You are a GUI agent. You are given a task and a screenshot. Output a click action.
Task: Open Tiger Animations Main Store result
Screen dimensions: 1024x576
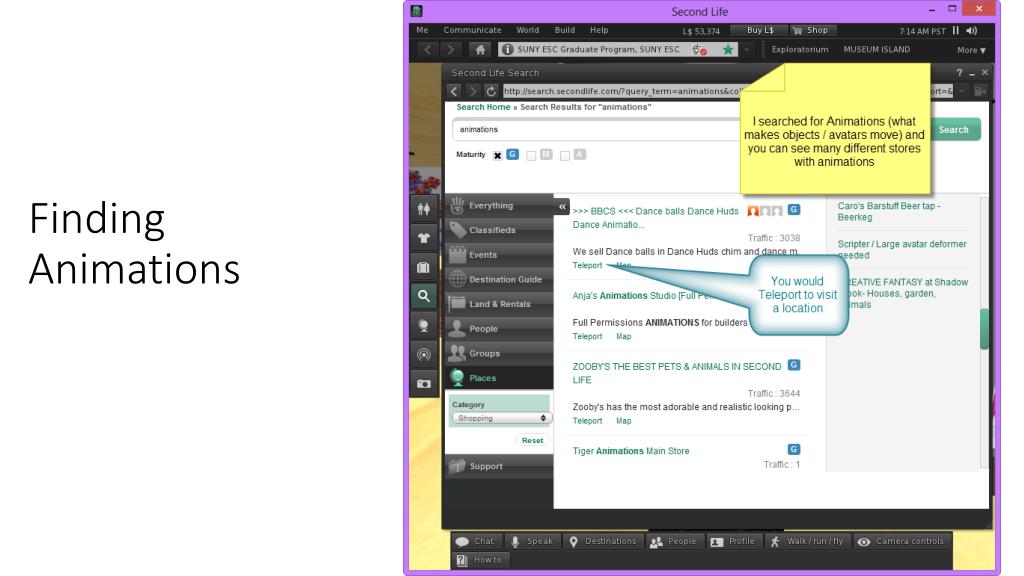(x=631, y=451)
